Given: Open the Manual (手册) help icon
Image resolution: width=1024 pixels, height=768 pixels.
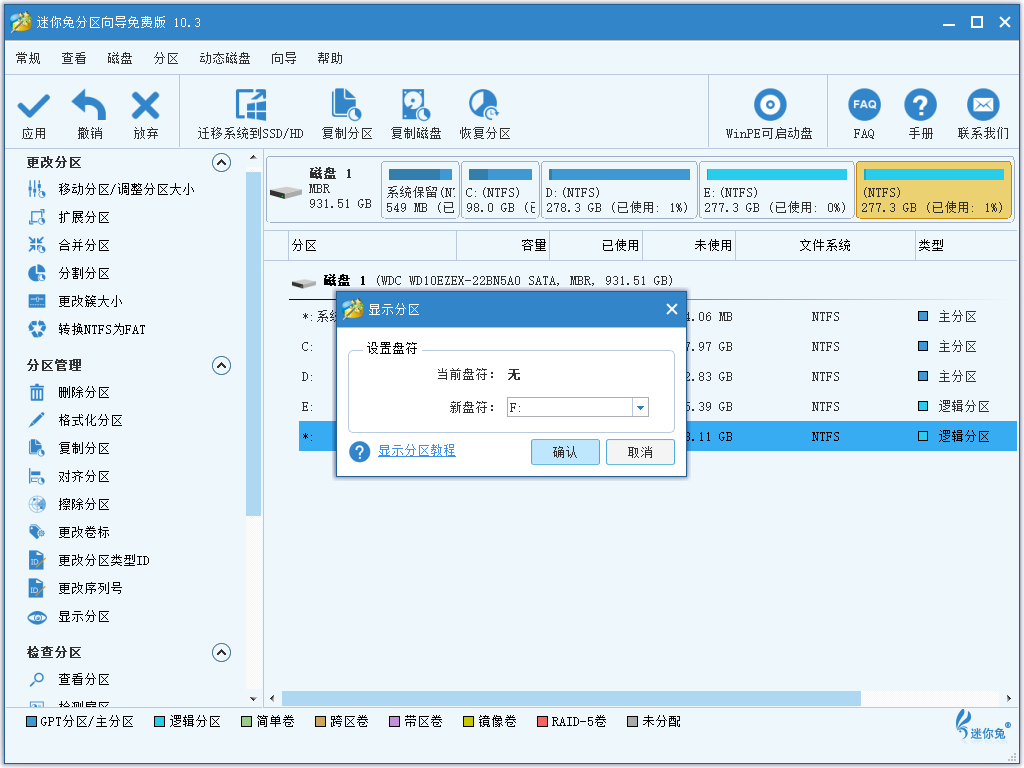Looking at the screenshot, I should pos(920,105).
